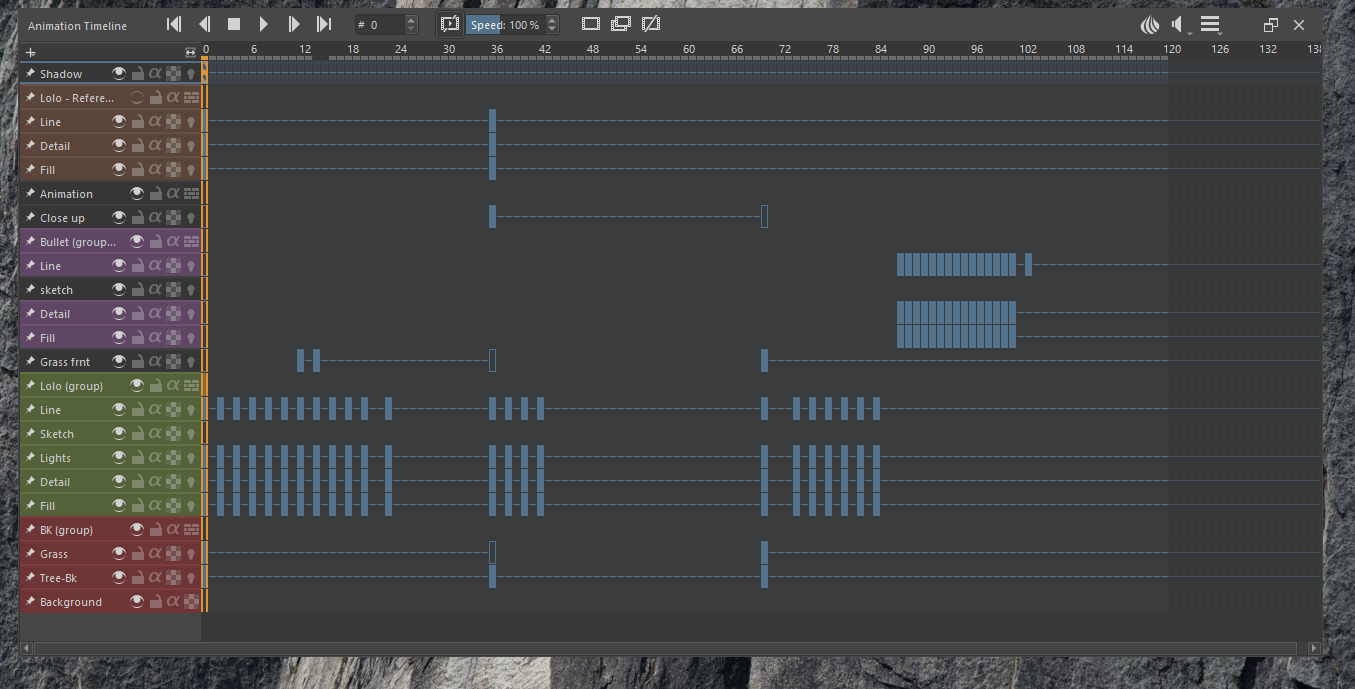Add a blank frame
Screen dimensions: 1355x689
591,24
